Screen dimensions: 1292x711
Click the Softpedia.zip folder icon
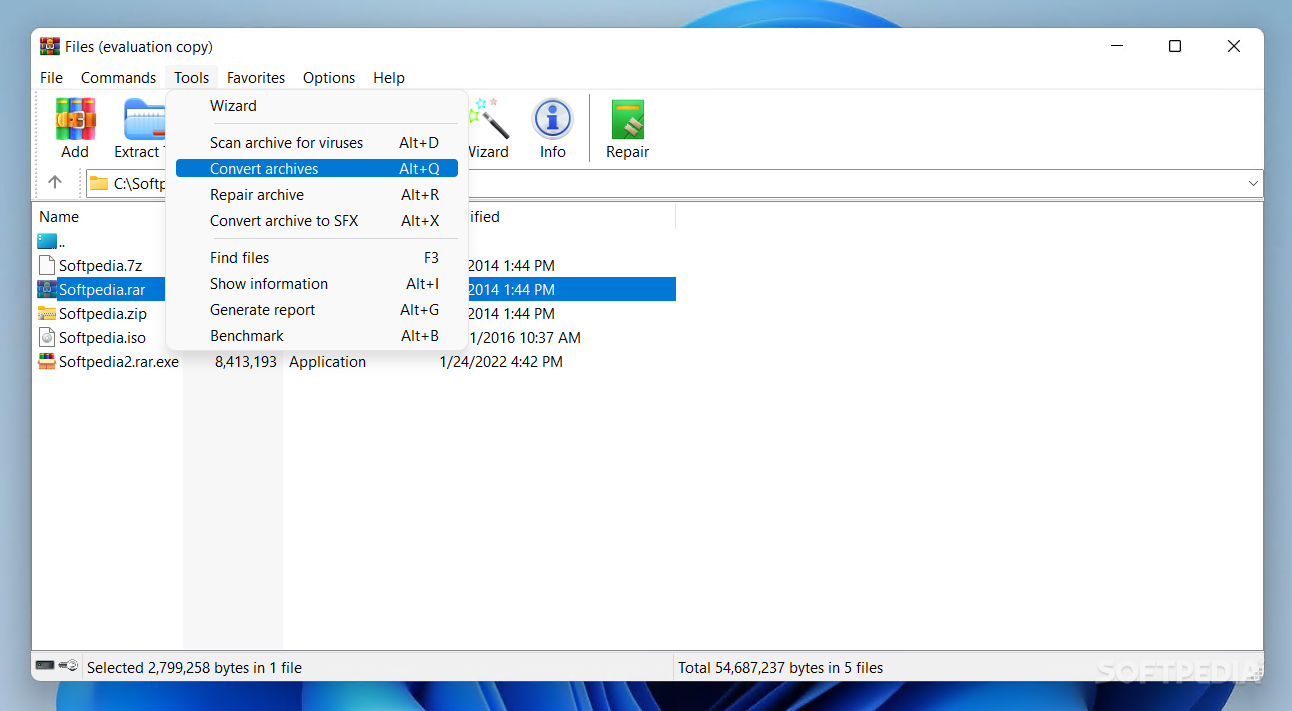coord(47,313)
